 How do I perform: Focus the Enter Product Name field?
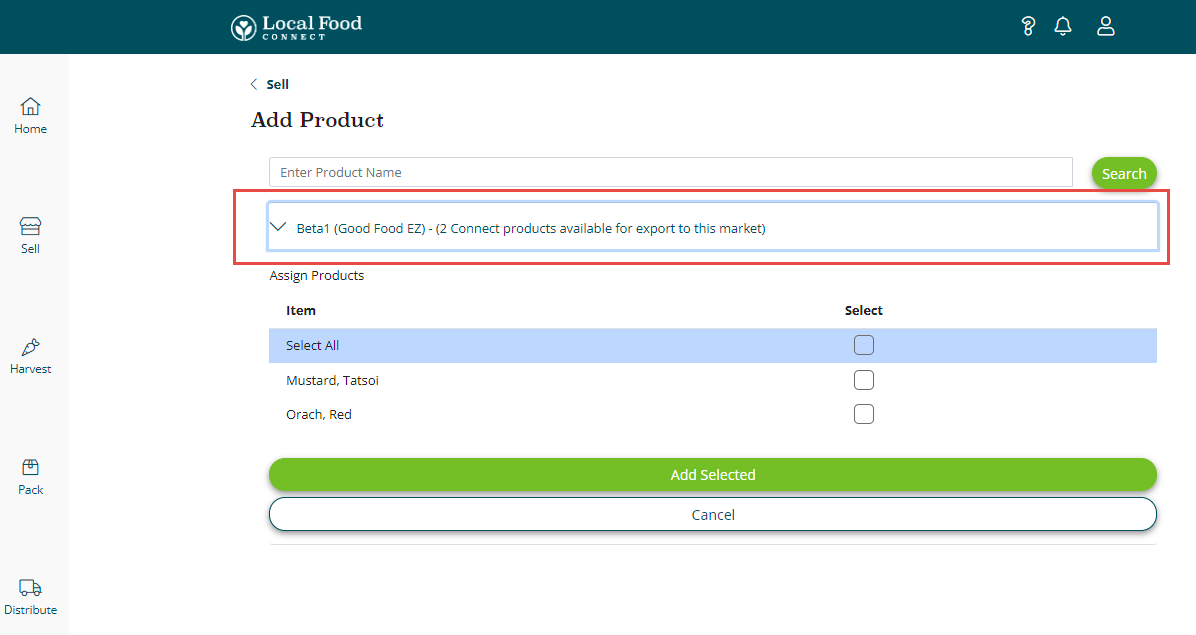(x=670, y=172)
